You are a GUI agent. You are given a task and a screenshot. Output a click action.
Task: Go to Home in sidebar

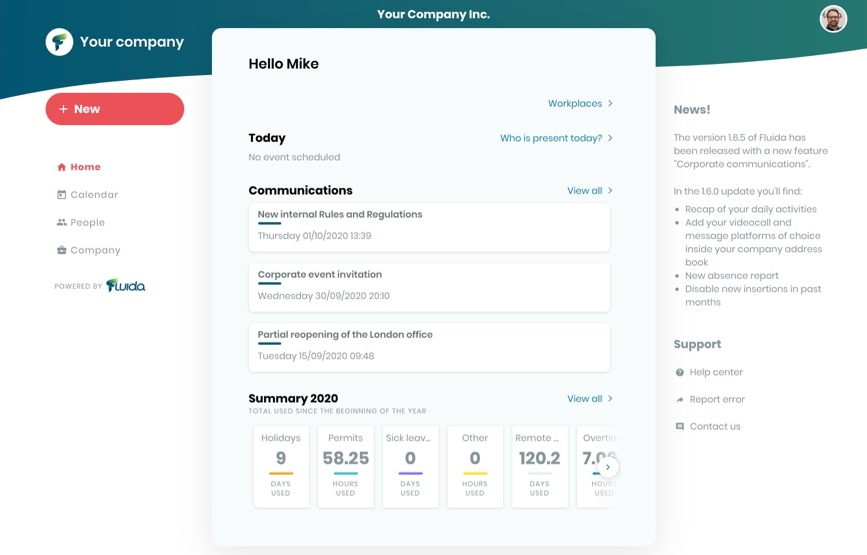pyautogui.click(x=79, y=167)
